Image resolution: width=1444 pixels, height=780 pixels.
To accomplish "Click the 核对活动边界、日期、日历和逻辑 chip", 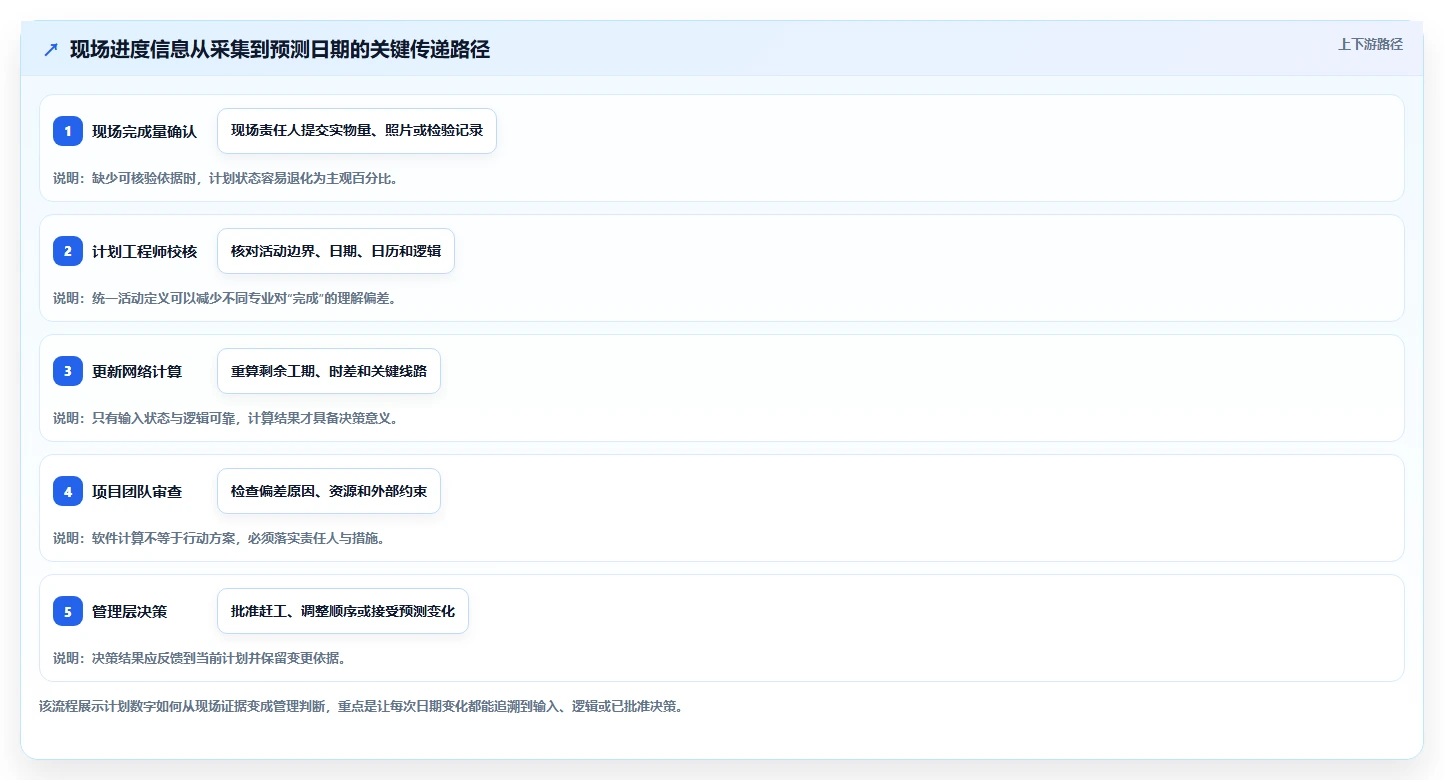I will coord(336,251).
